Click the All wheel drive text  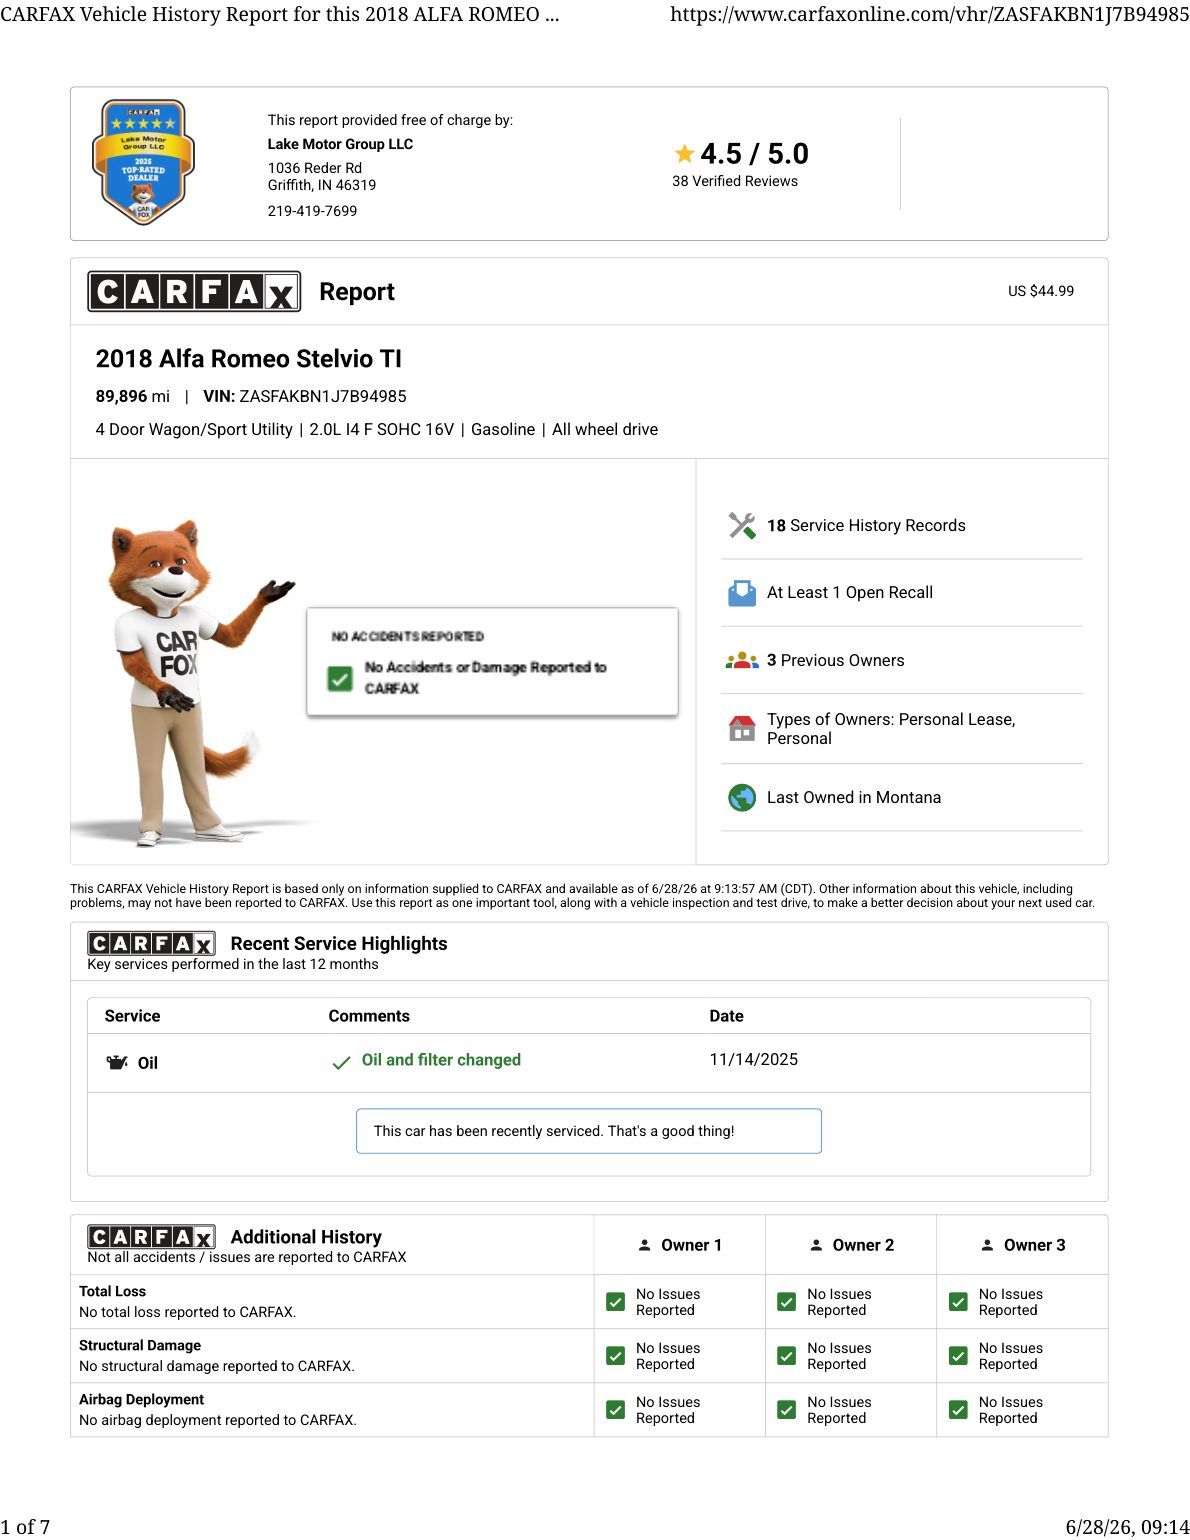(x=605, y=430)
